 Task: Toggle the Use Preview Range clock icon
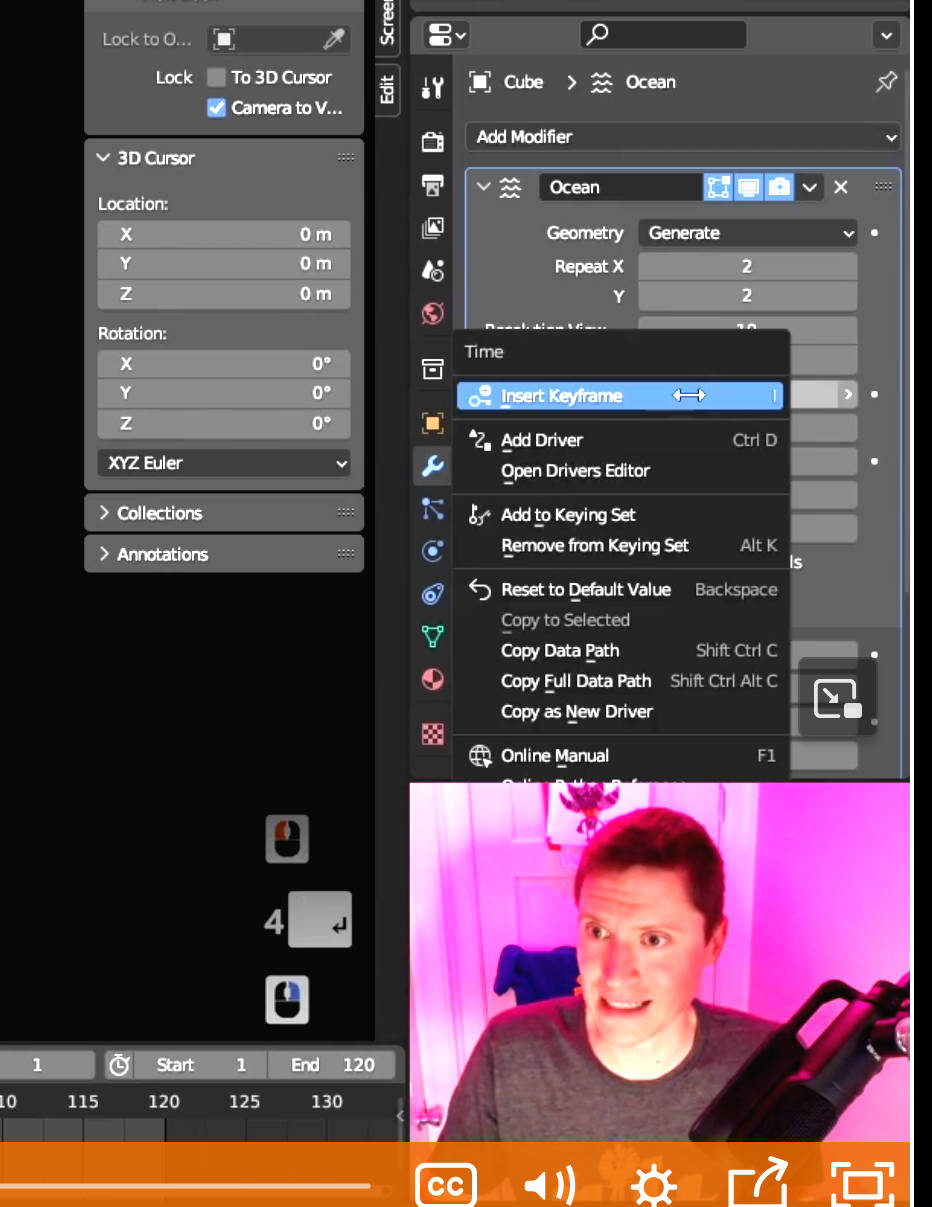pos(119,1065)
